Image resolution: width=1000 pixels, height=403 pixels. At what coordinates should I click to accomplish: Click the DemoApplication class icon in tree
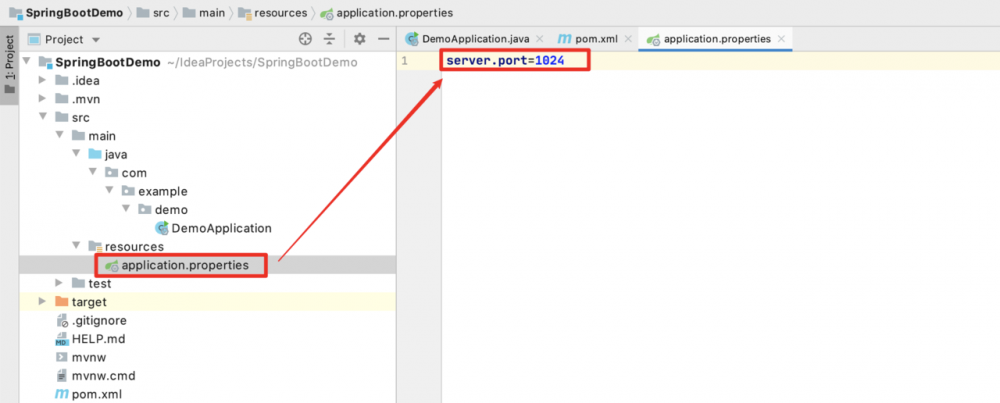(161, 228)
